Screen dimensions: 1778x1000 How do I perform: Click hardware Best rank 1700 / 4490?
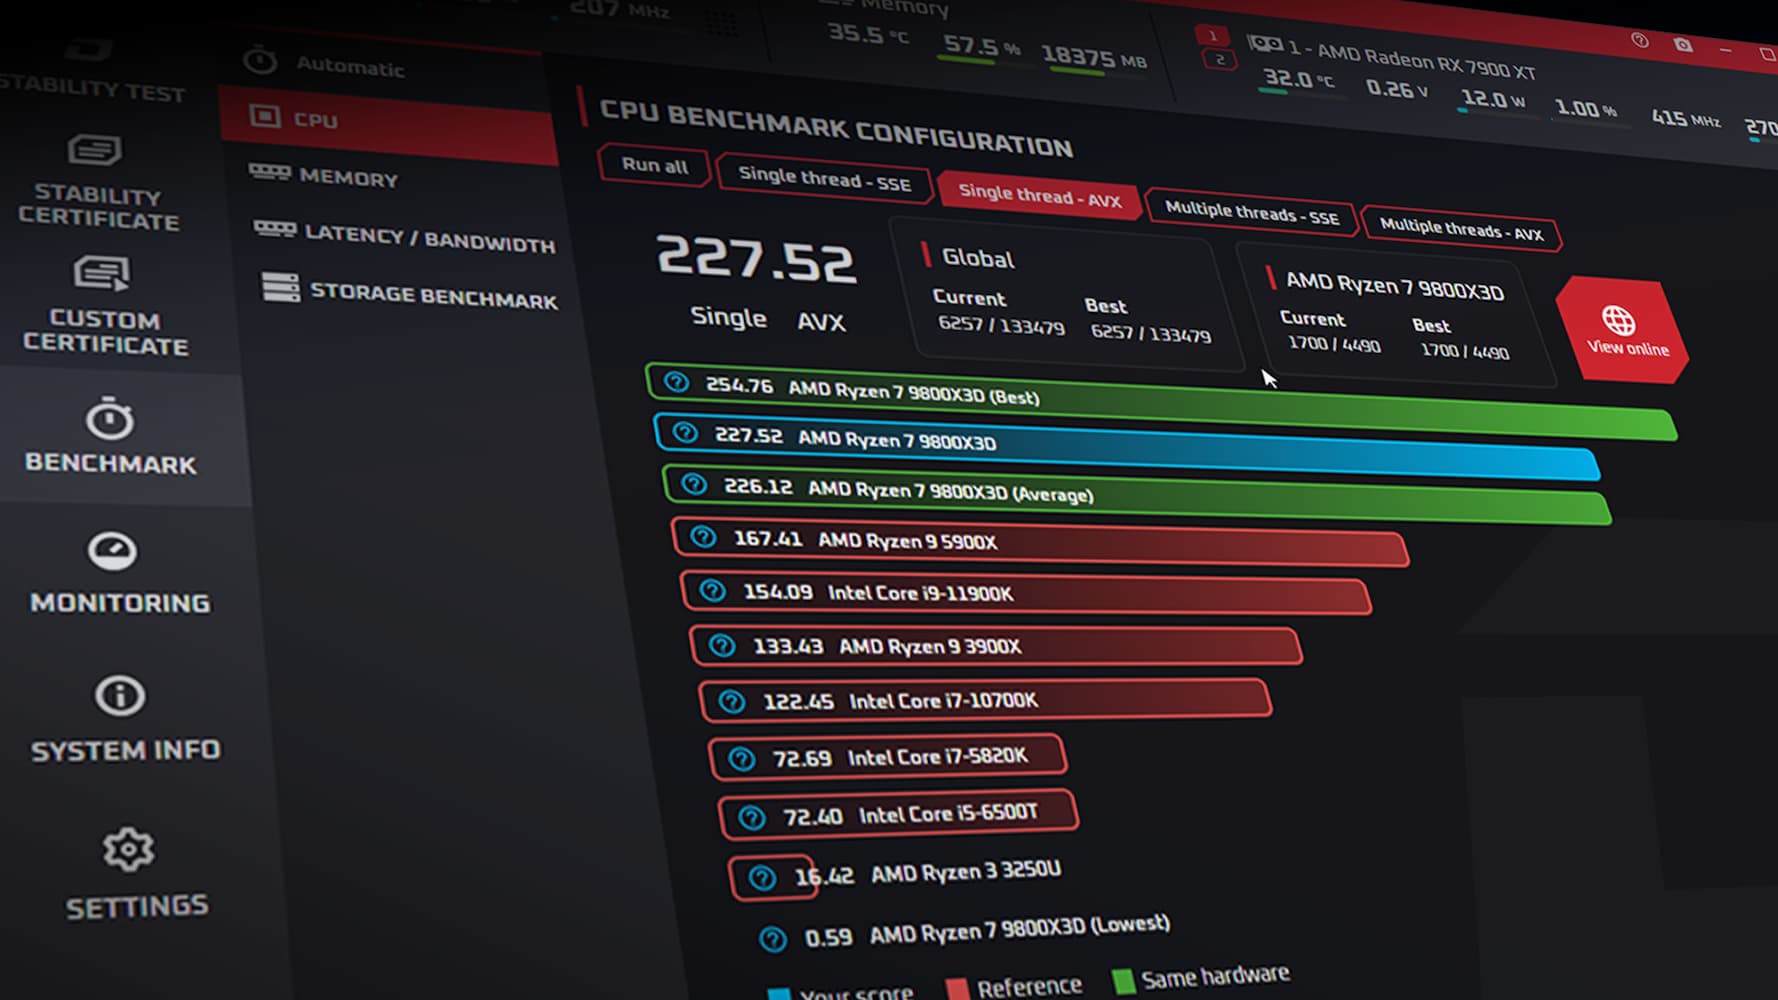click(x=1465, y=351)
